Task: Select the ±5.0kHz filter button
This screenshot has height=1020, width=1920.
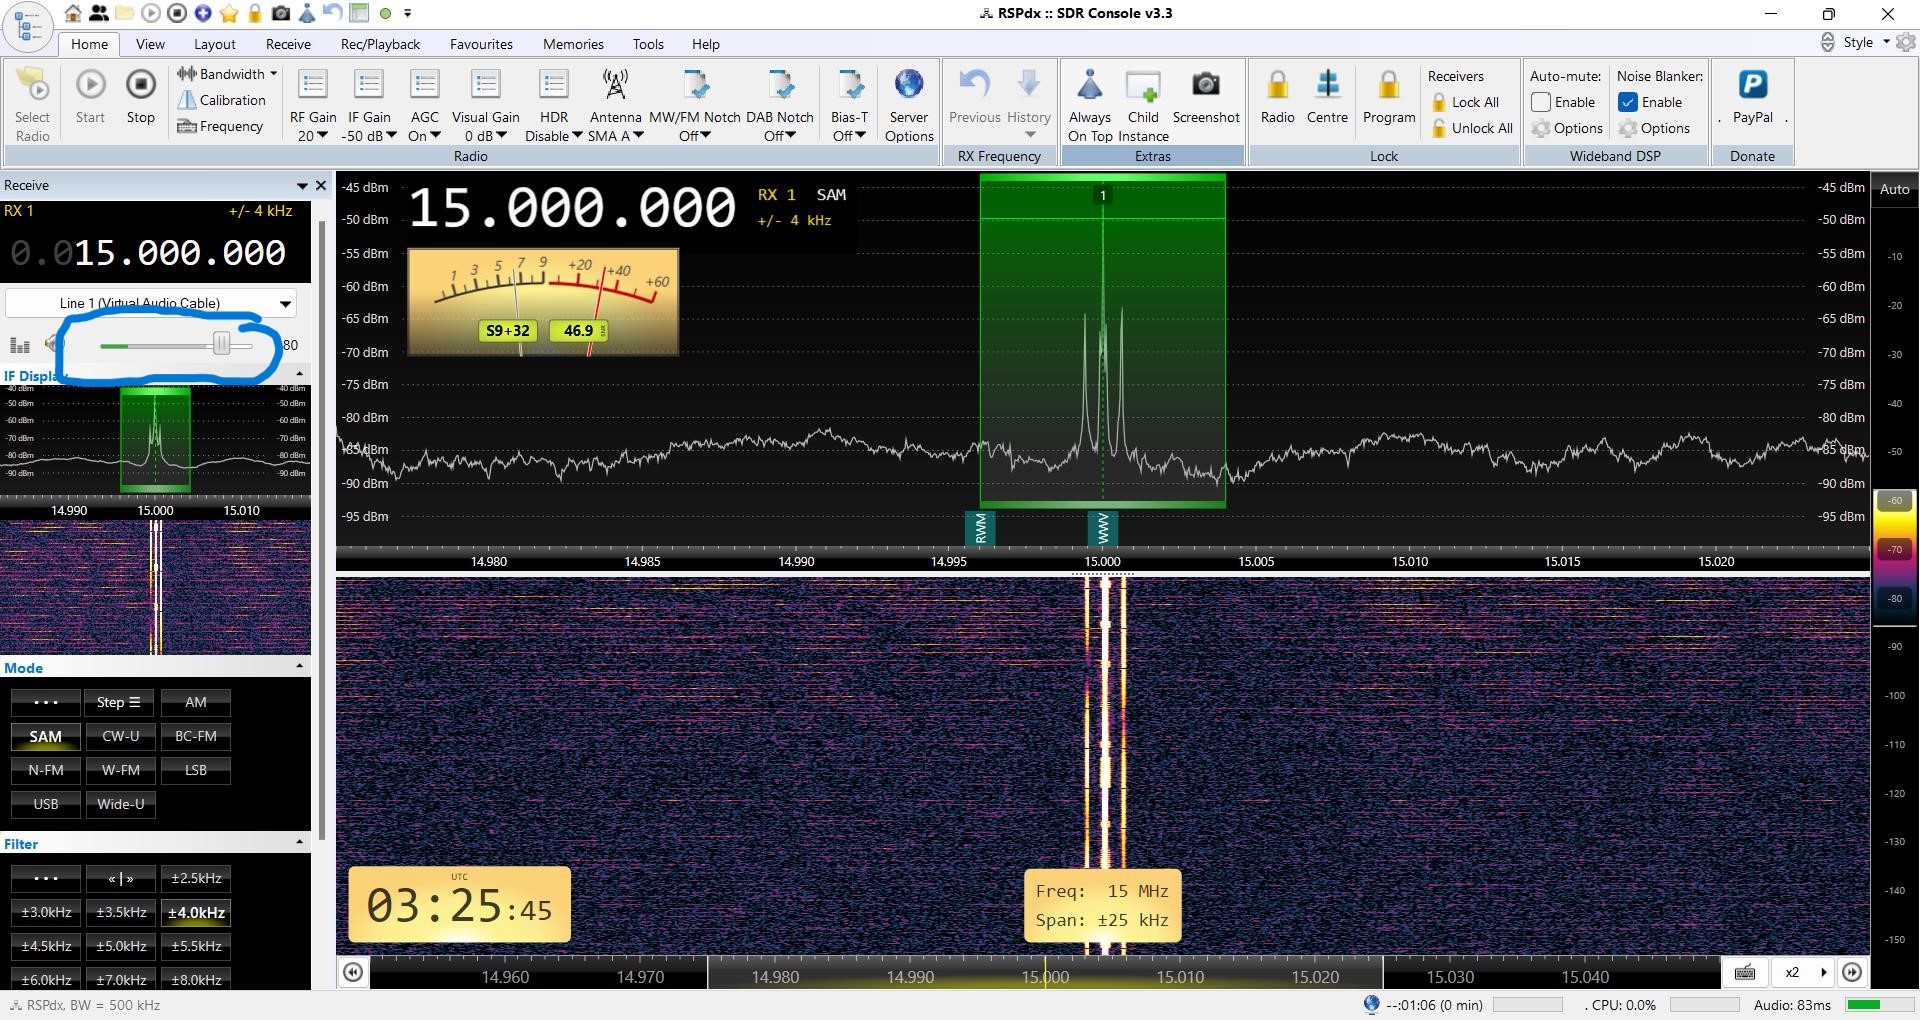Action: click(x=121, y=946)
